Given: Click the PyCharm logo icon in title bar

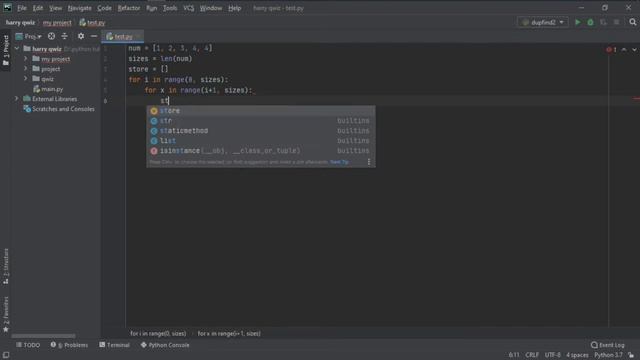Looking at the screenshot, I should (x=7, y=8).
